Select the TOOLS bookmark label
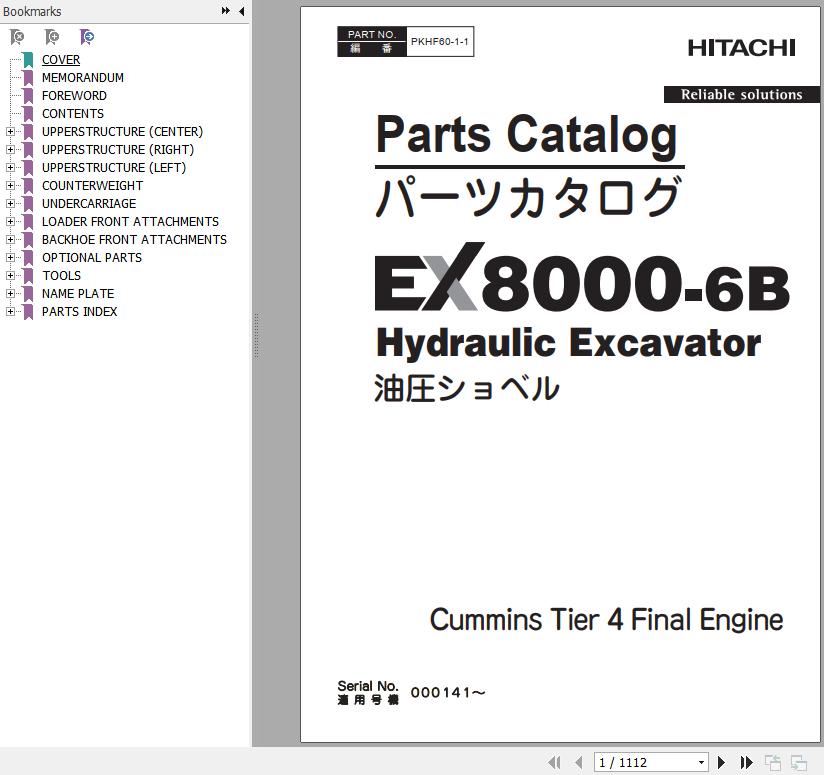824x775 pixels. (x=61, y=275)
